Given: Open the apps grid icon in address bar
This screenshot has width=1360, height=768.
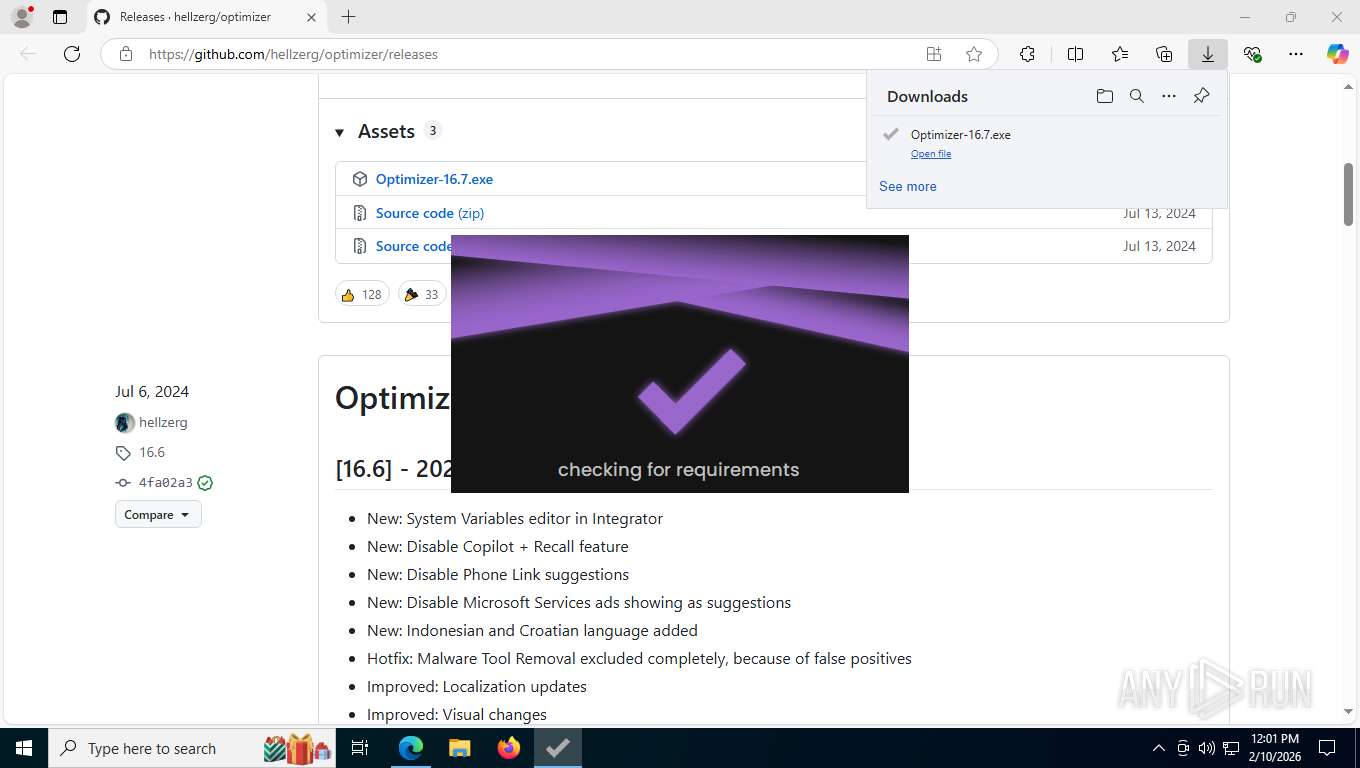Looking at the screenshot, I should tap(933, 54).
